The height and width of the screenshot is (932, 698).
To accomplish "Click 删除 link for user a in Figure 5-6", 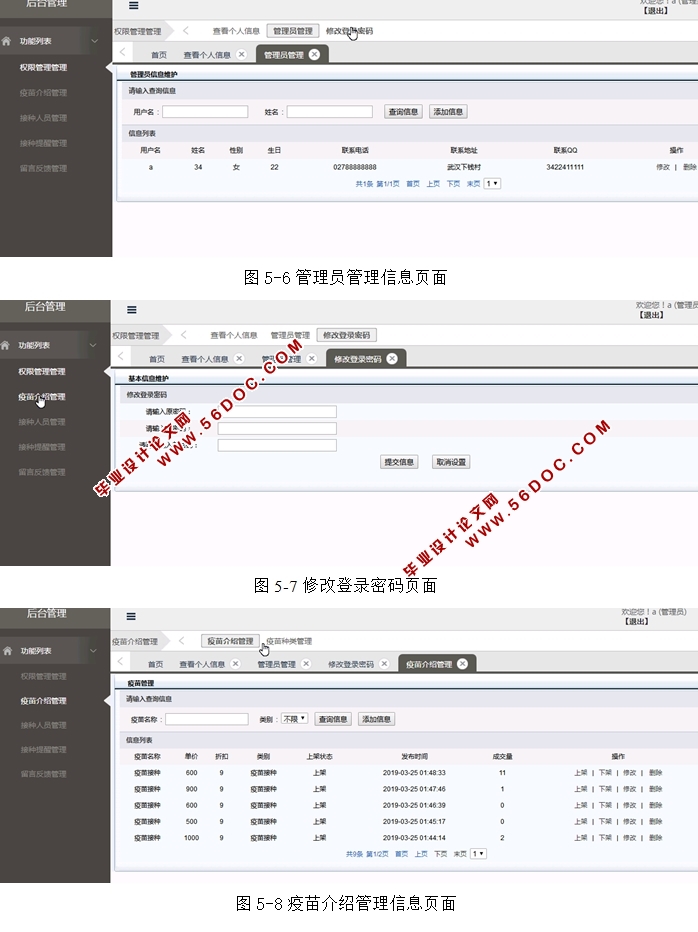I will point(690,167).
